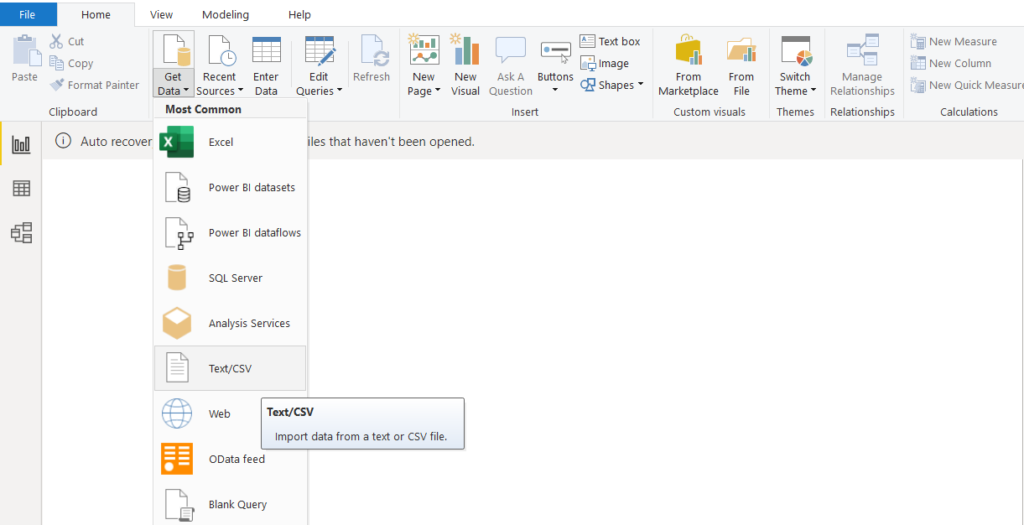The width and height of the screenshot is (1024, 525).
Task: Select the Format Painter tool
Action: point(95,85)
